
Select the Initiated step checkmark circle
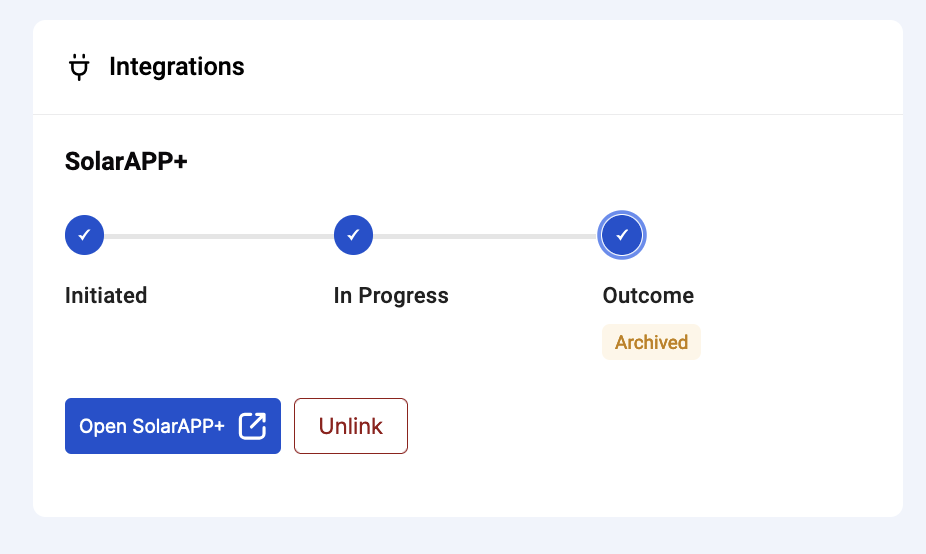[x=84, y=235]
